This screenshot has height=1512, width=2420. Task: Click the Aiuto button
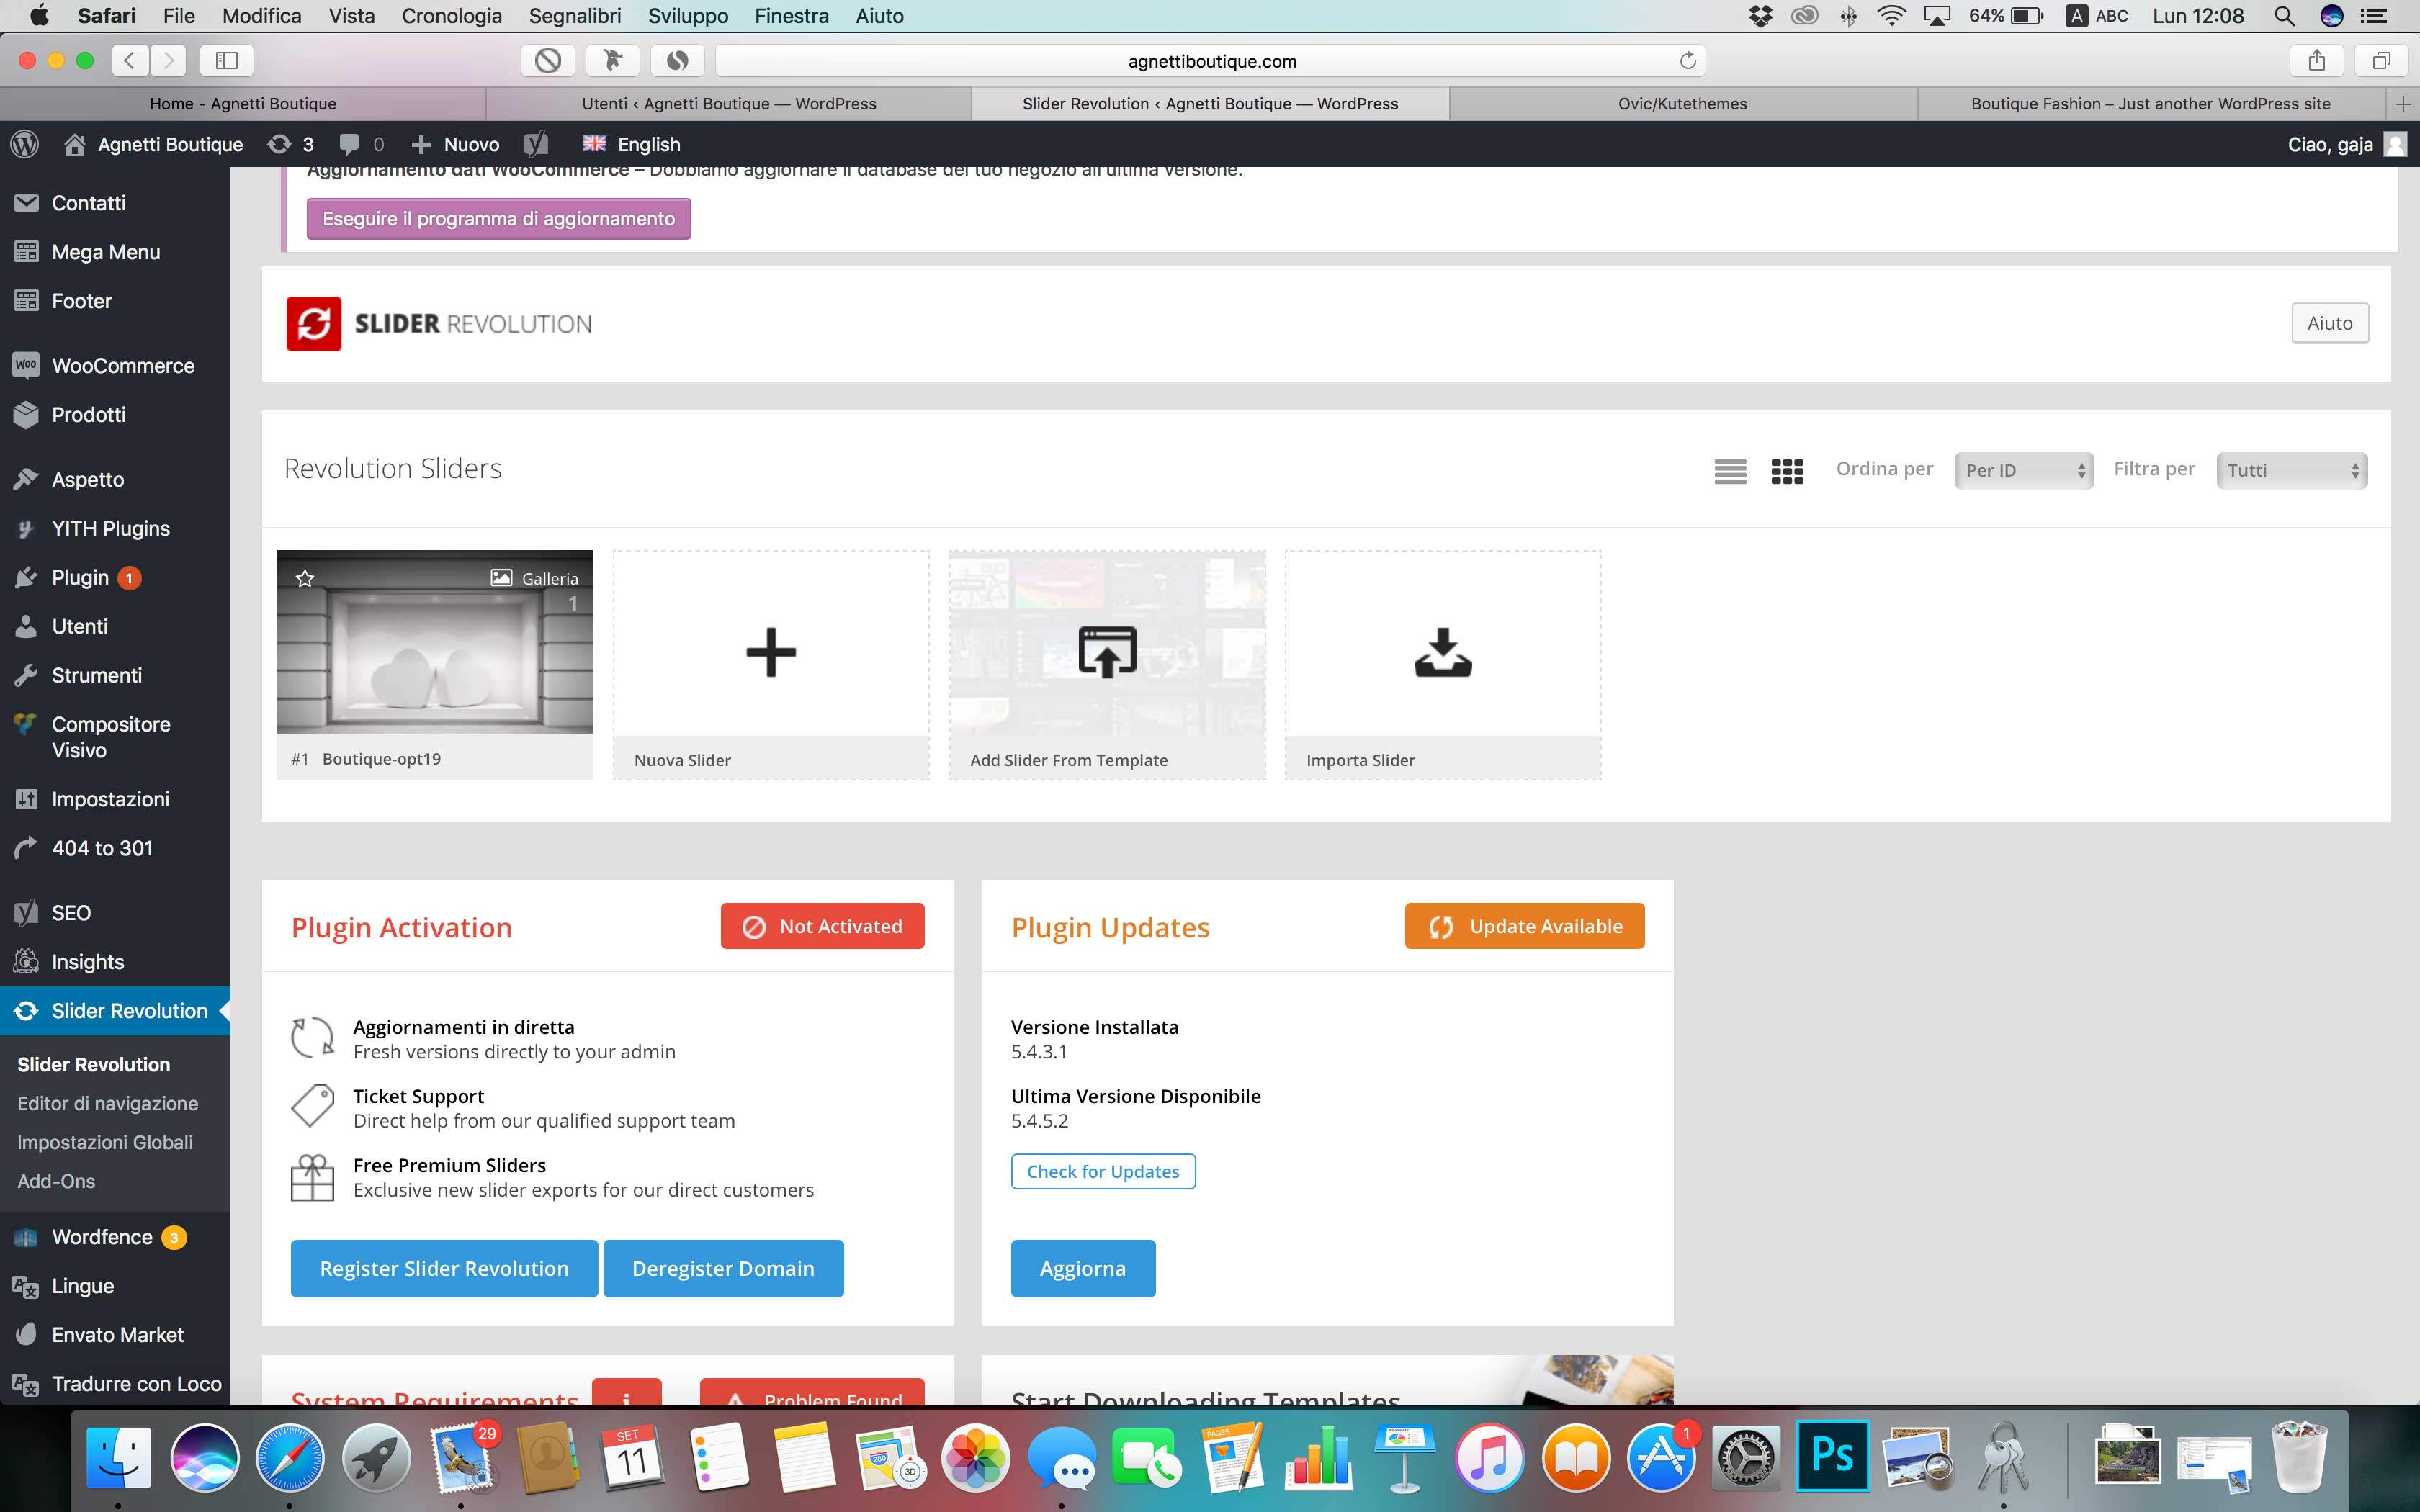pyautogui.click(x=2330, y=323)
